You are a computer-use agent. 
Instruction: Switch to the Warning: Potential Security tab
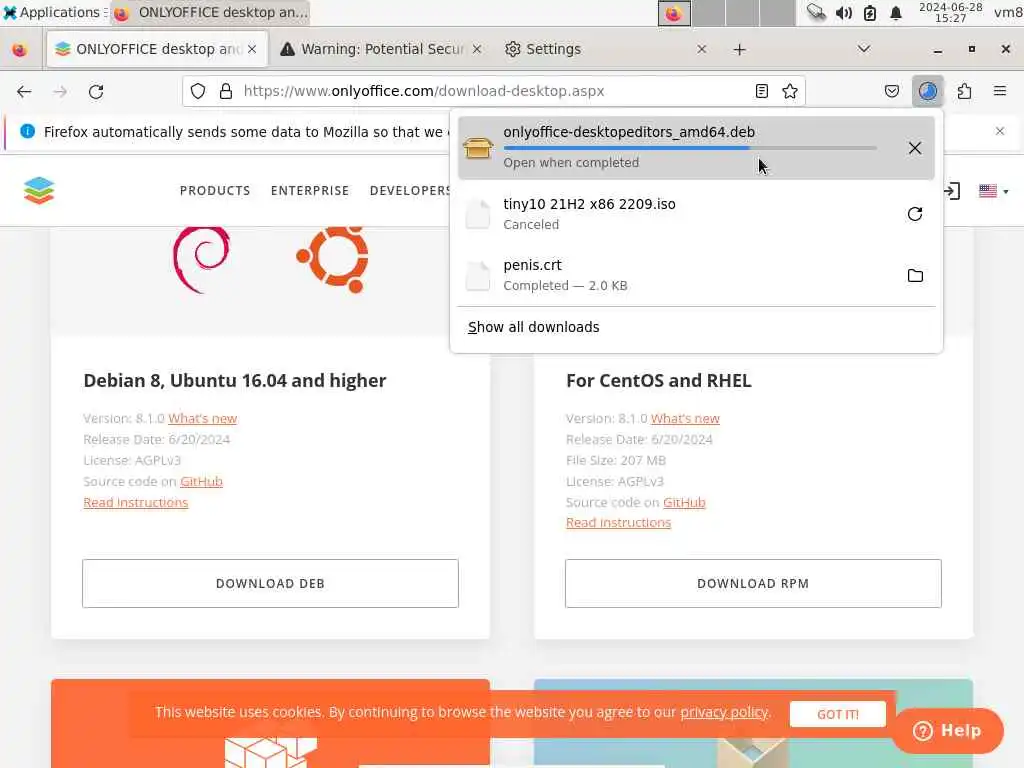pyautogui.click(x=382, y=50)
